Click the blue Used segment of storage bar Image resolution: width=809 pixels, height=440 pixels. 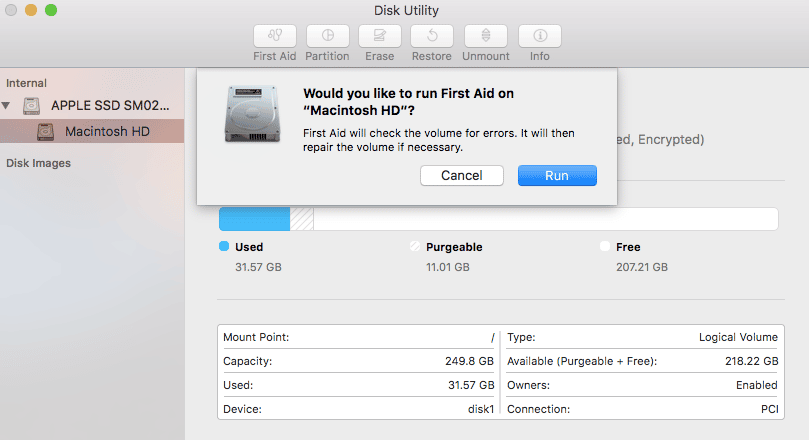[x=254, y=219]
